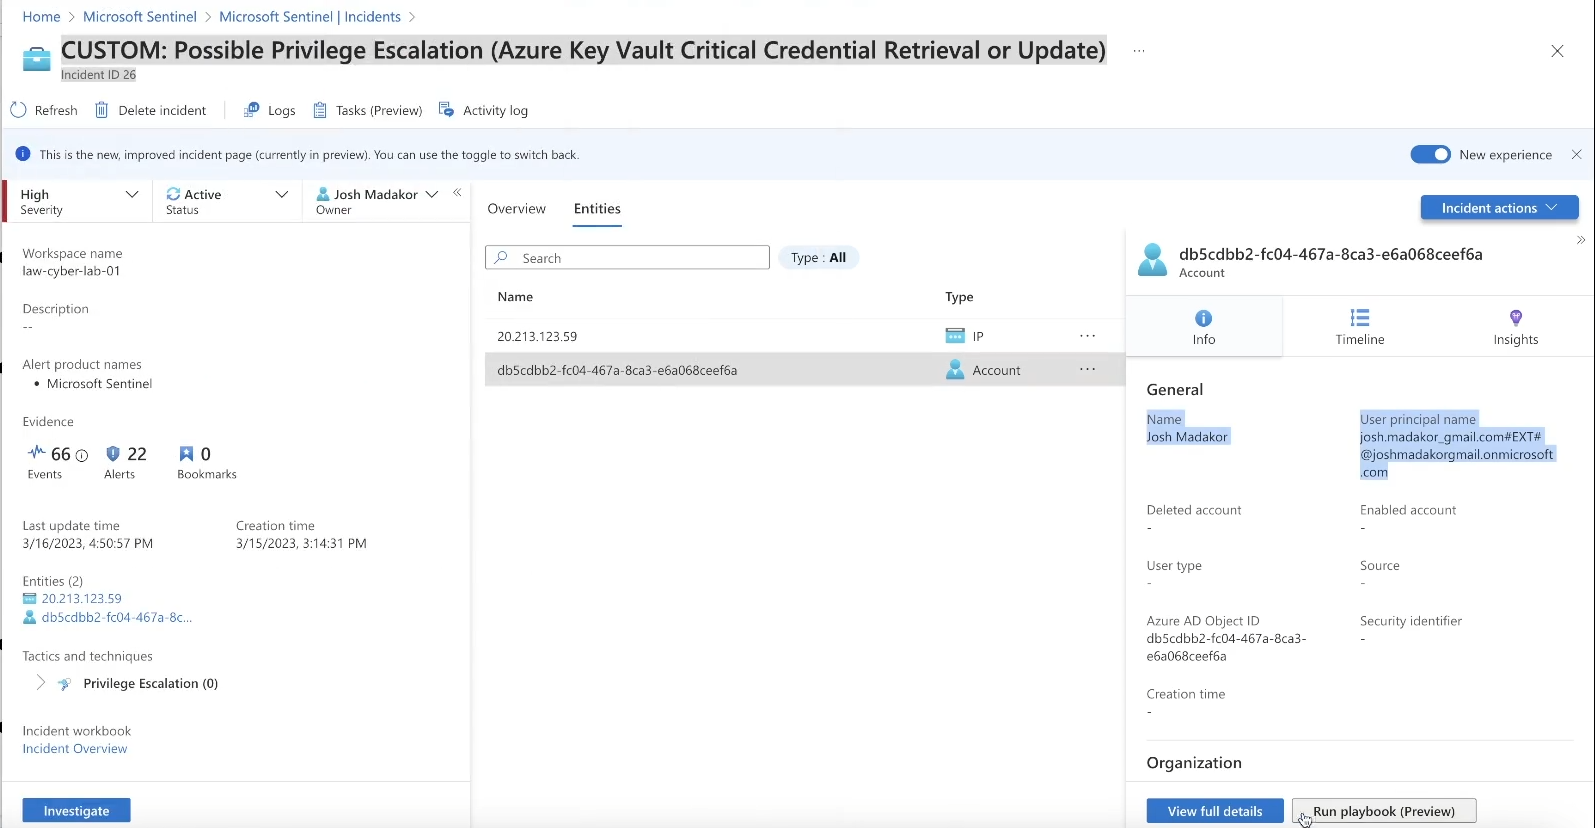Switch to the Overview tab

click(516, 209)
